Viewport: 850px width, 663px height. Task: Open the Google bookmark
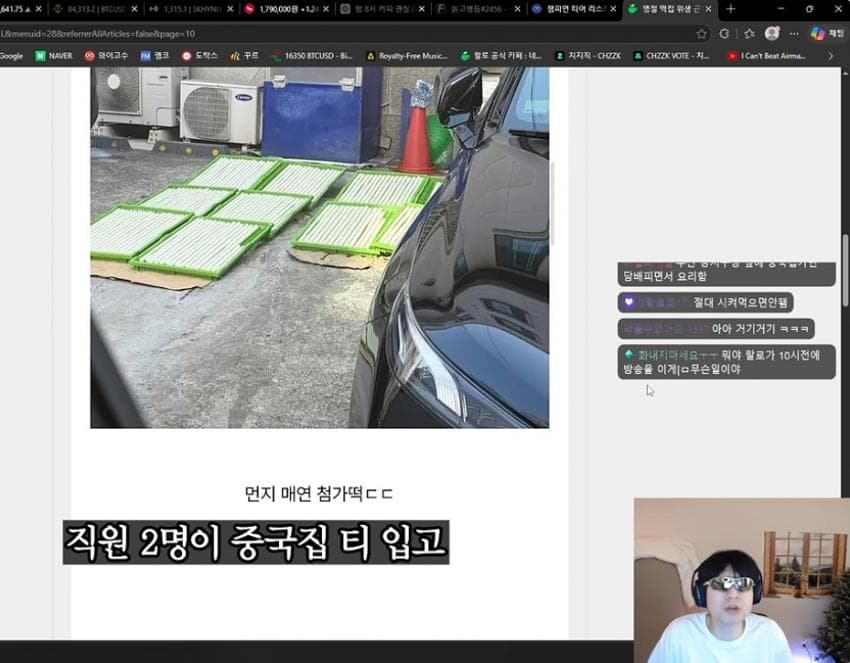(x=11, y=56)
